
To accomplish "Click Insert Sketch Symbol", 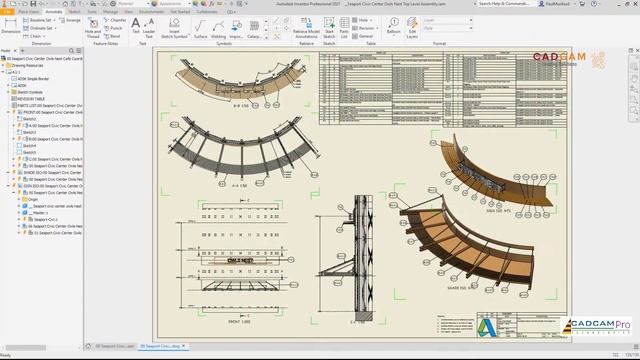I will click(174, 28).
